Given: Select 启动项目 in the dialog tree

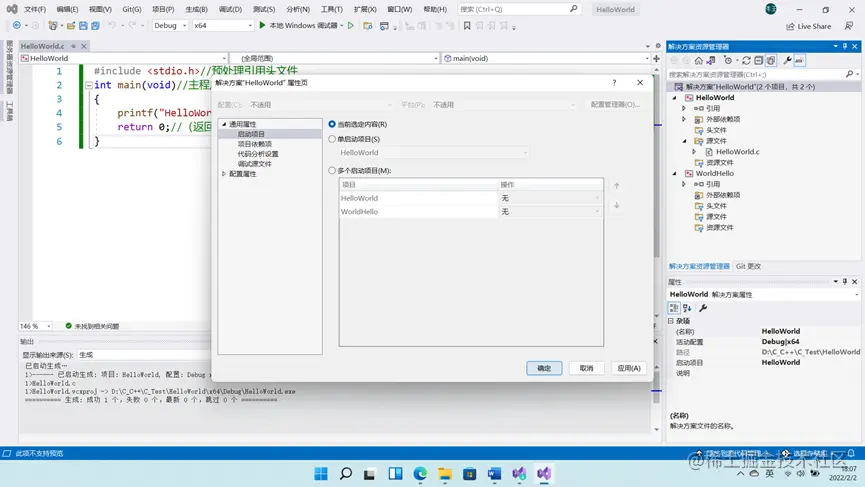Looking at the screenshot, I should 251,134.
